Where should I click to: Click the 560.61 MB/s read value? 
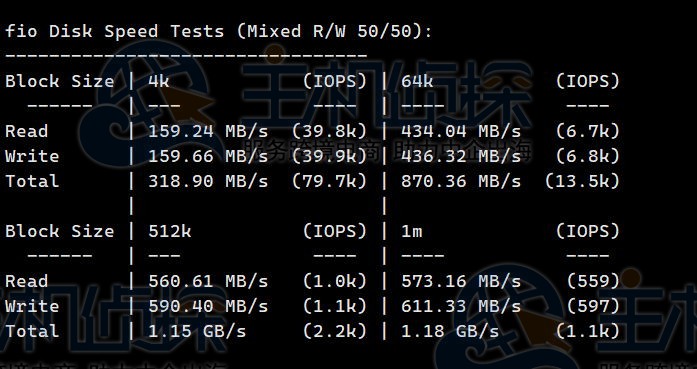[x=208, y=281]
